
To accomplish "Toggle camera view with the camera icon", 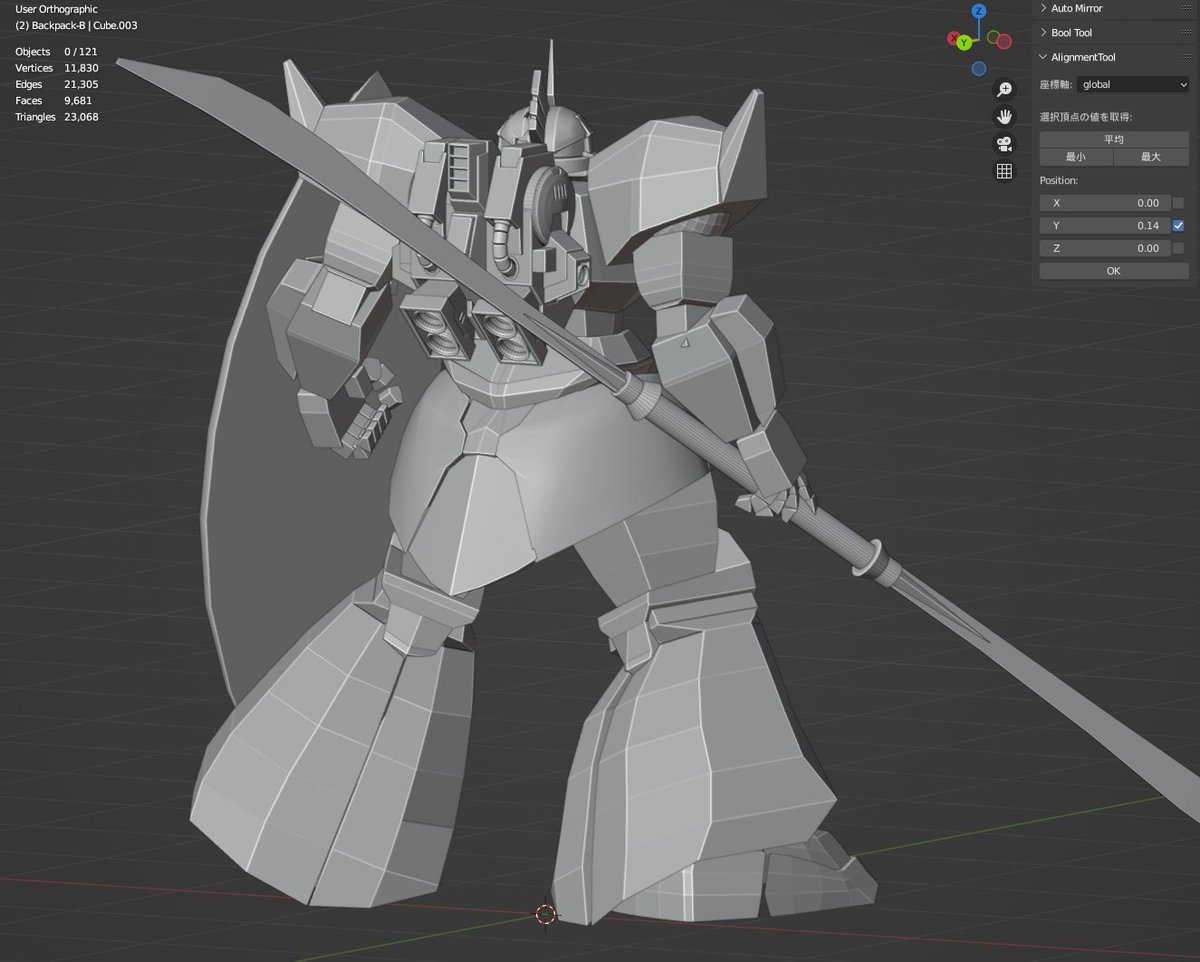I will click(x=1004, y=144).
